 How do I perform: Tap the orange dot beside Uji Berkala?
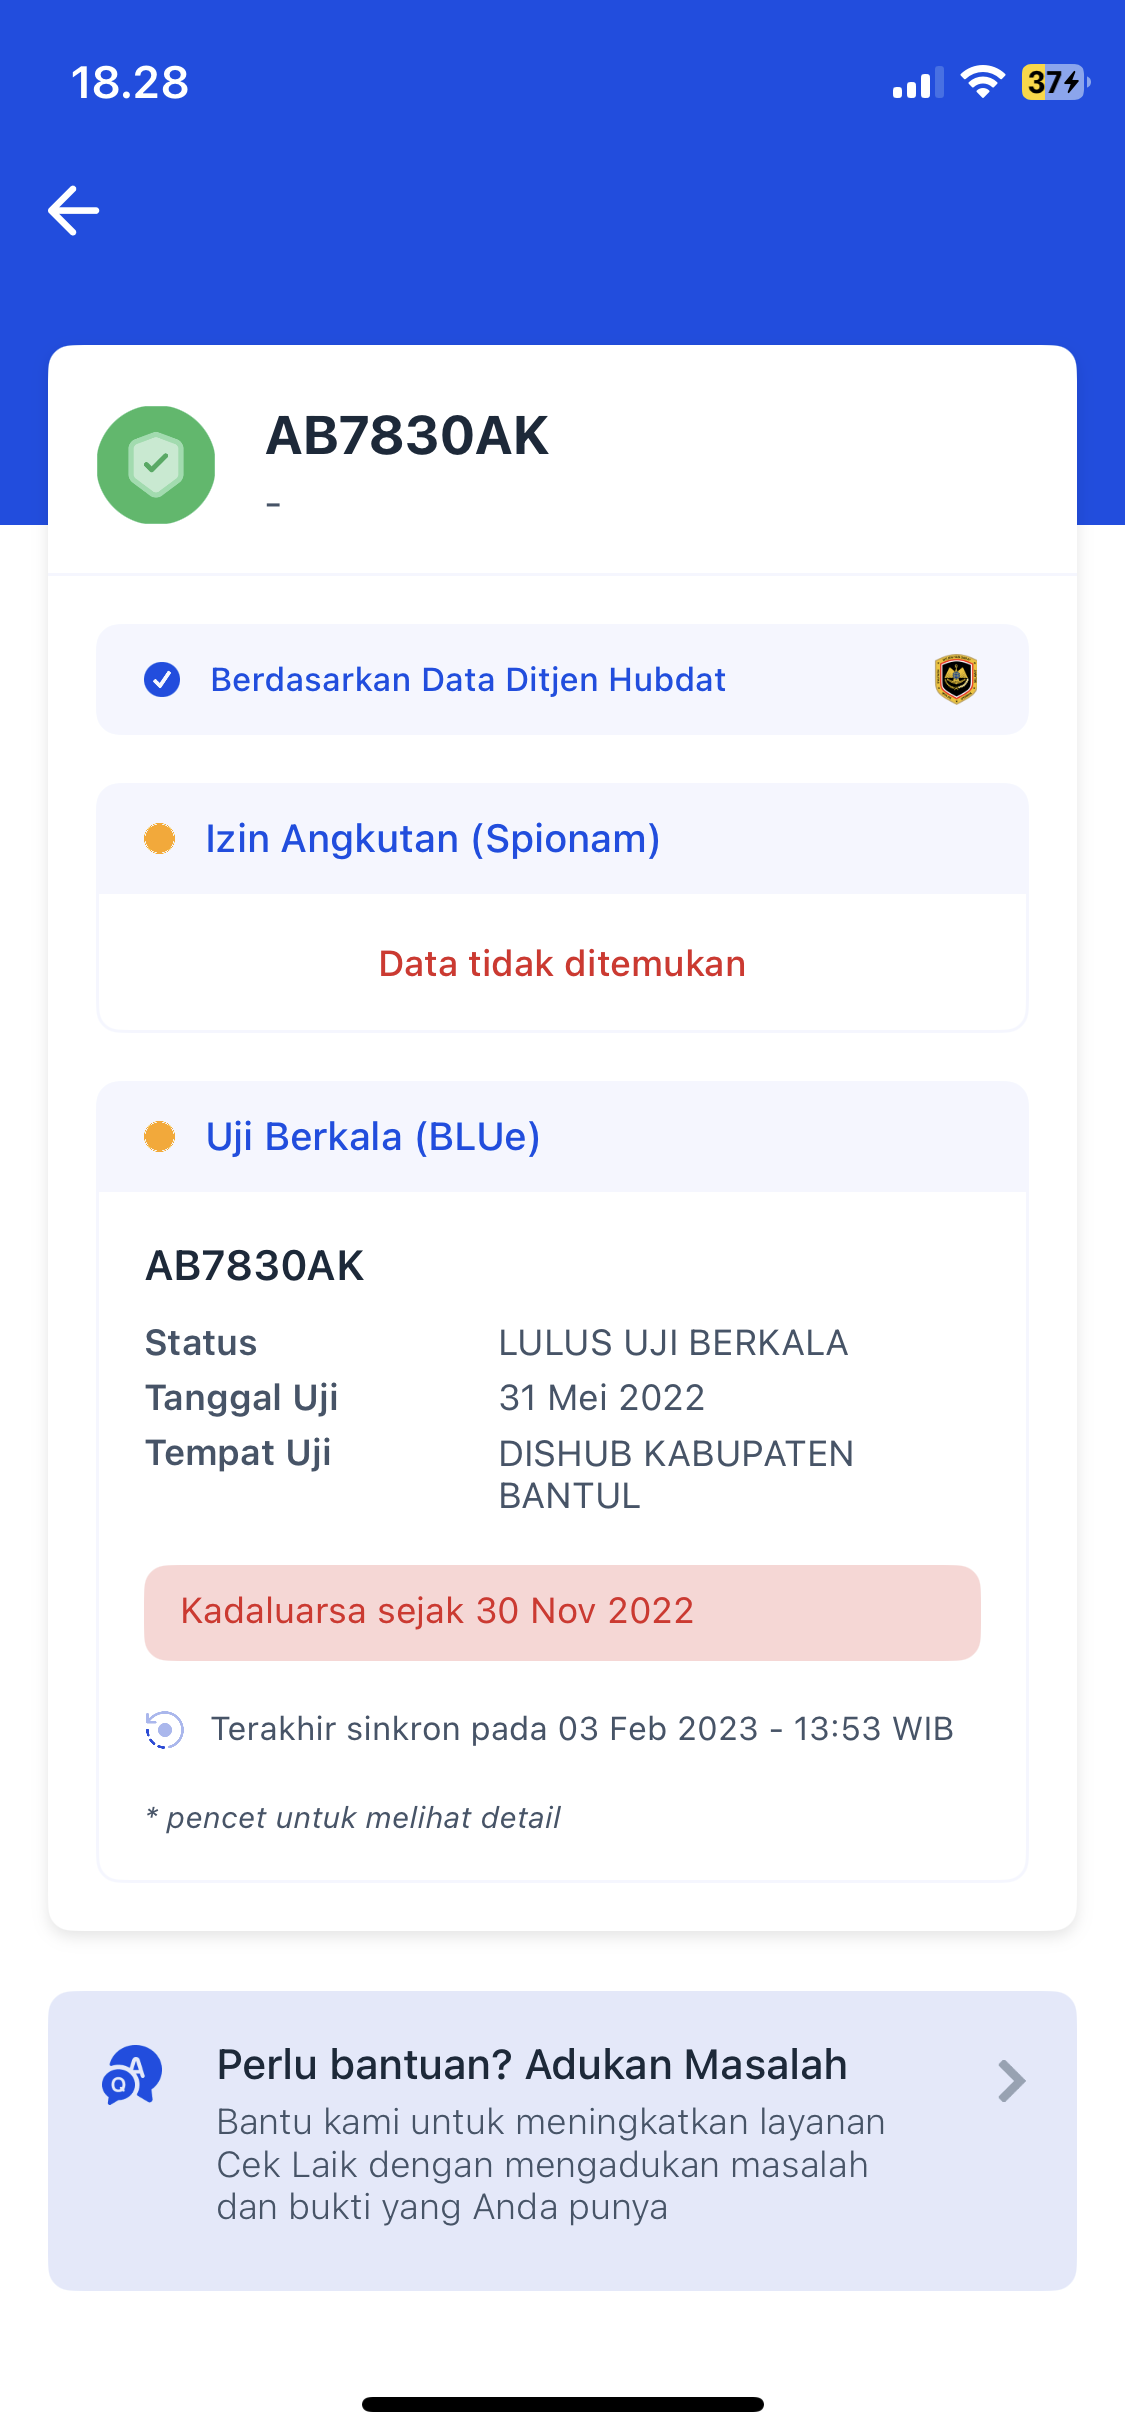[x=160, y=1137]
